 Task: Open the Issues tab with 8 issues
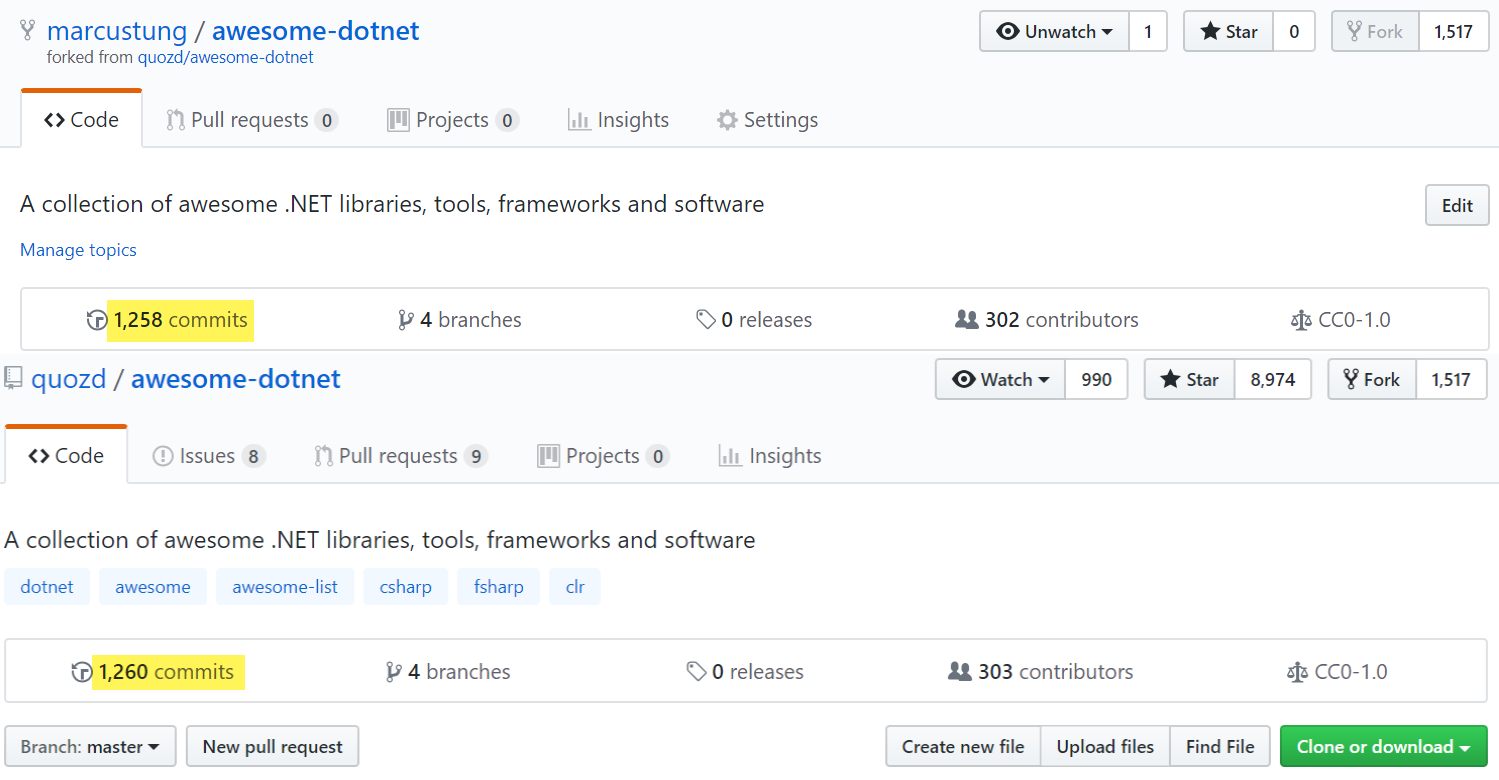pyautogui.click(x=208, y=456)
